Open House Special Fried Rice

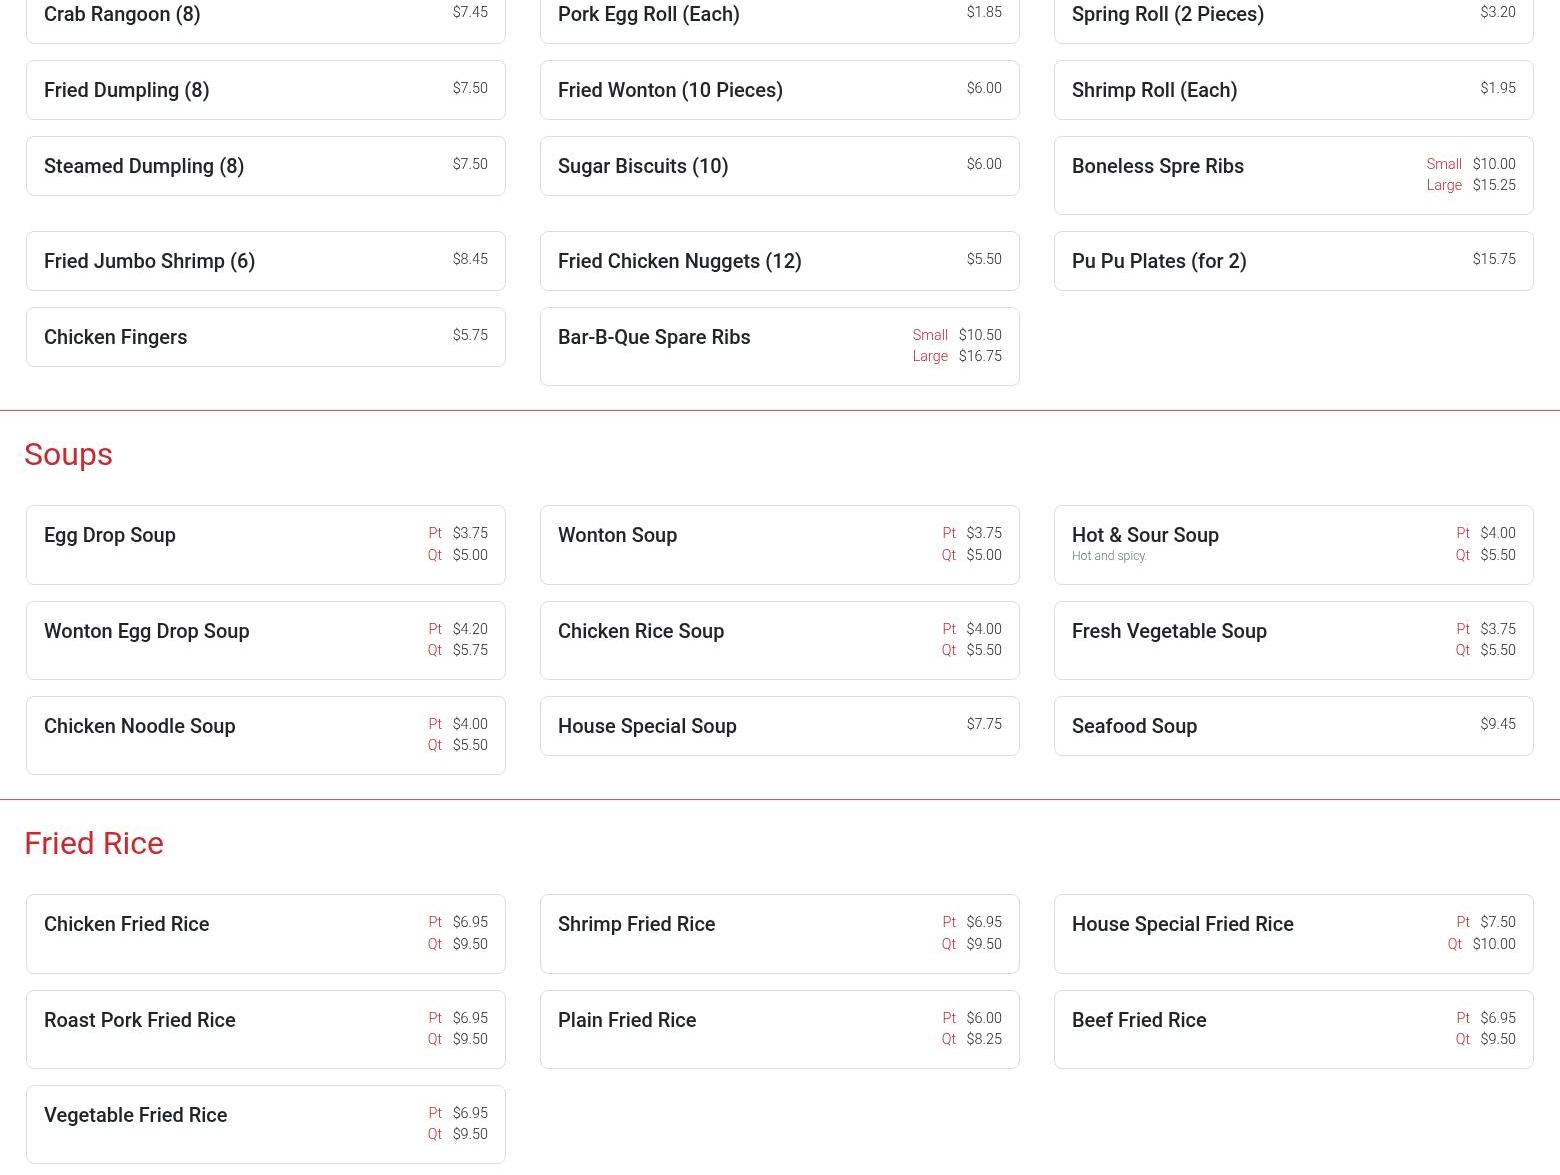(1294, 934)
